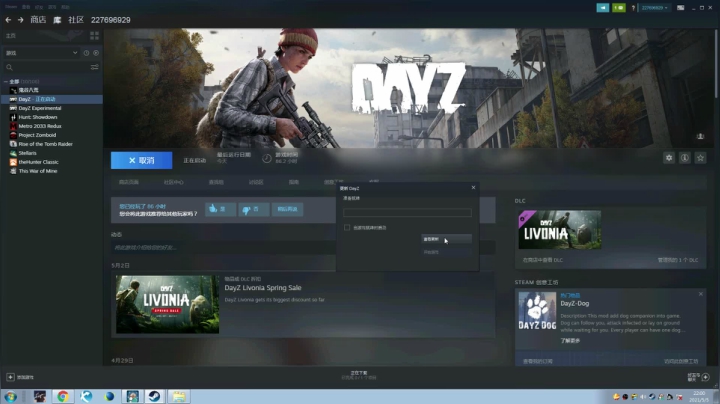This screenshot has width=720, height=404.
Task: Open the folder icon in taskbar
Action: click(x=179, y=397)
